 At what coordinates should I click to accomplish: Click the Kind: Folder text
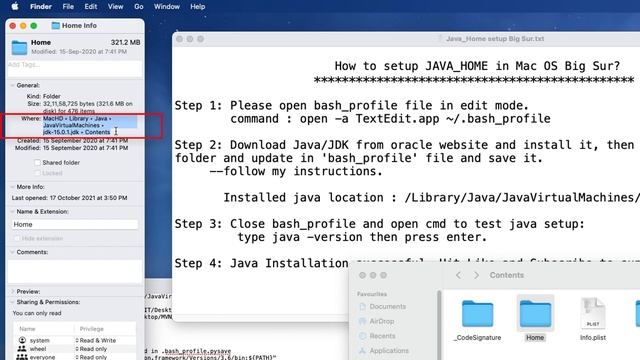tap(43, 96)
